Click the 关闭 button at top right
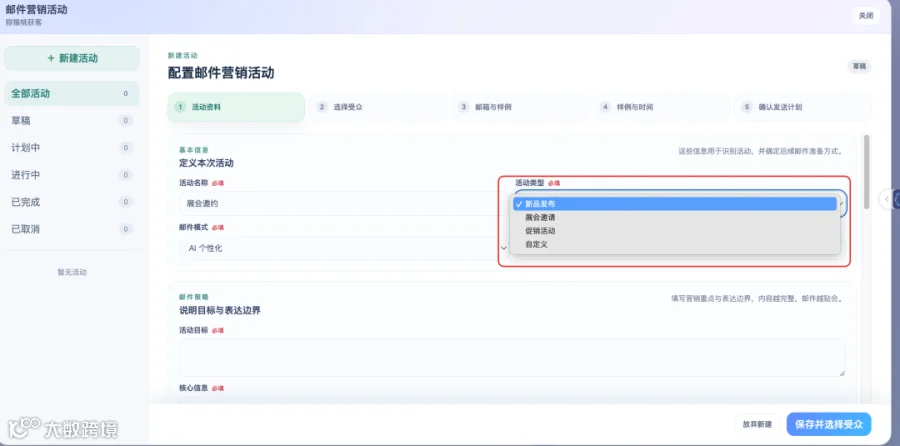 866,16
